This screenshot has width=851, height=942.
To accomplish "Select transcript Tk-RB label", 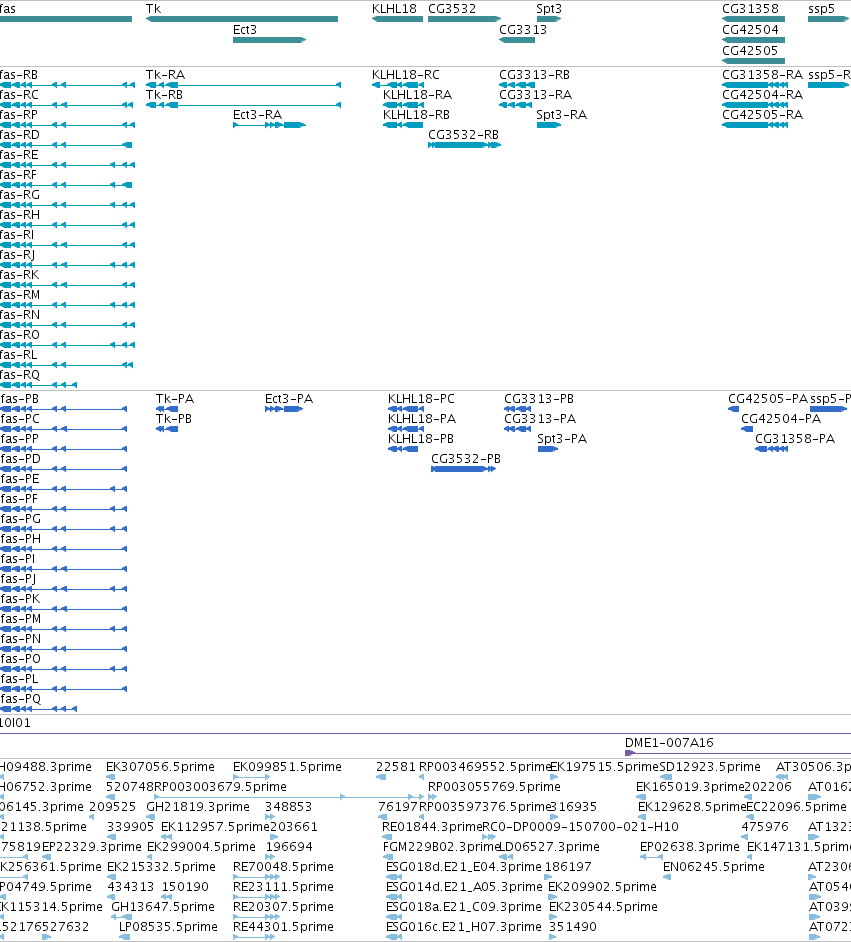I will (165, 95).
